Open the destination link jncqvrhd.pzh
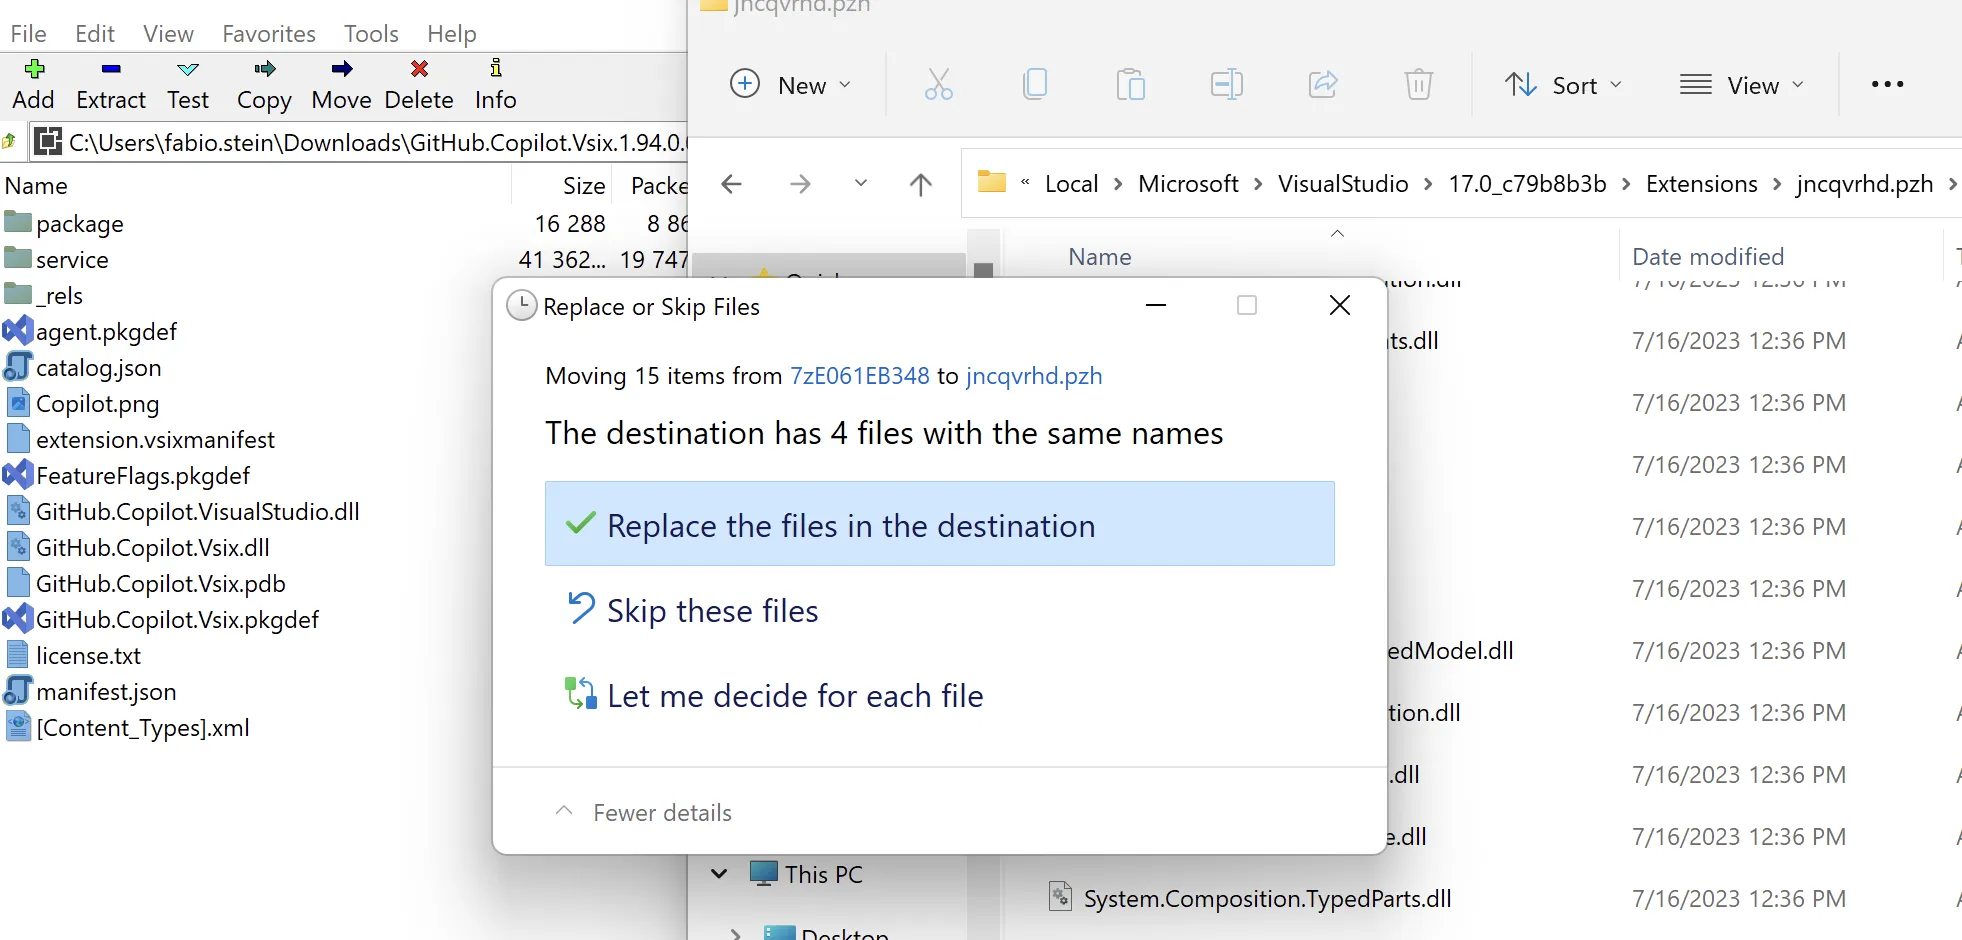1962x940 pixels. [x=1034, y=376]
